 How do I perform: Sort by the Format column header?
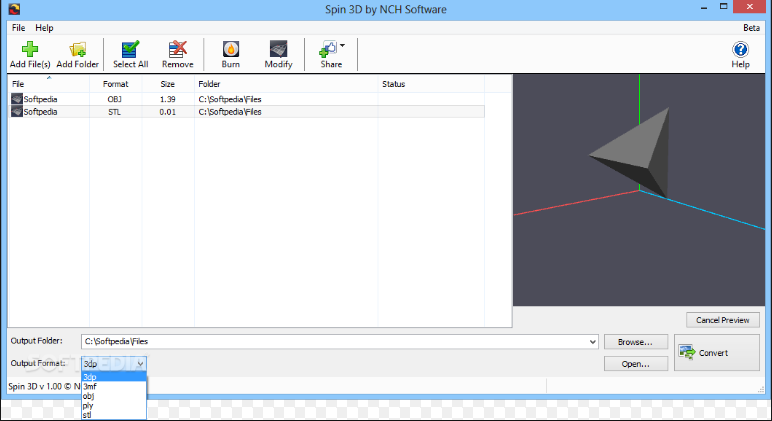[x=116, y=84]
